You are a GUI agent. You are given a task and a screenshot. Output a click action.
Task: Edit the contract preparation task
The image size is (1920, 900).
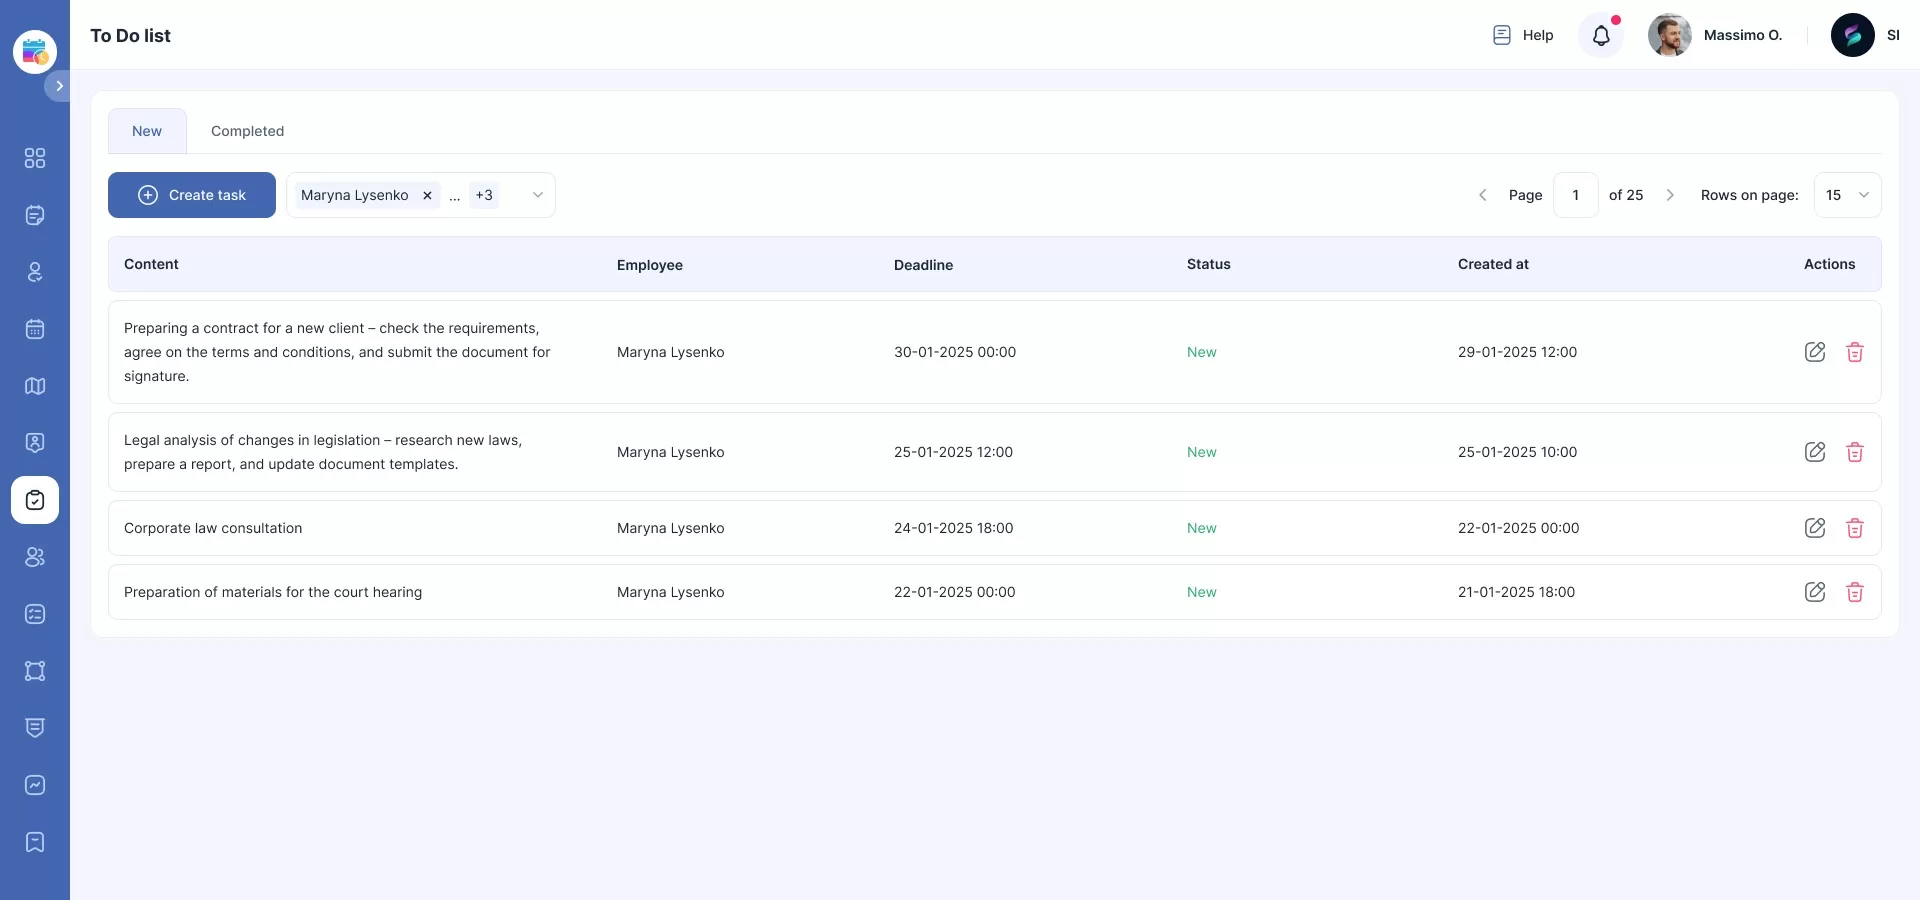click(1814, 352)
